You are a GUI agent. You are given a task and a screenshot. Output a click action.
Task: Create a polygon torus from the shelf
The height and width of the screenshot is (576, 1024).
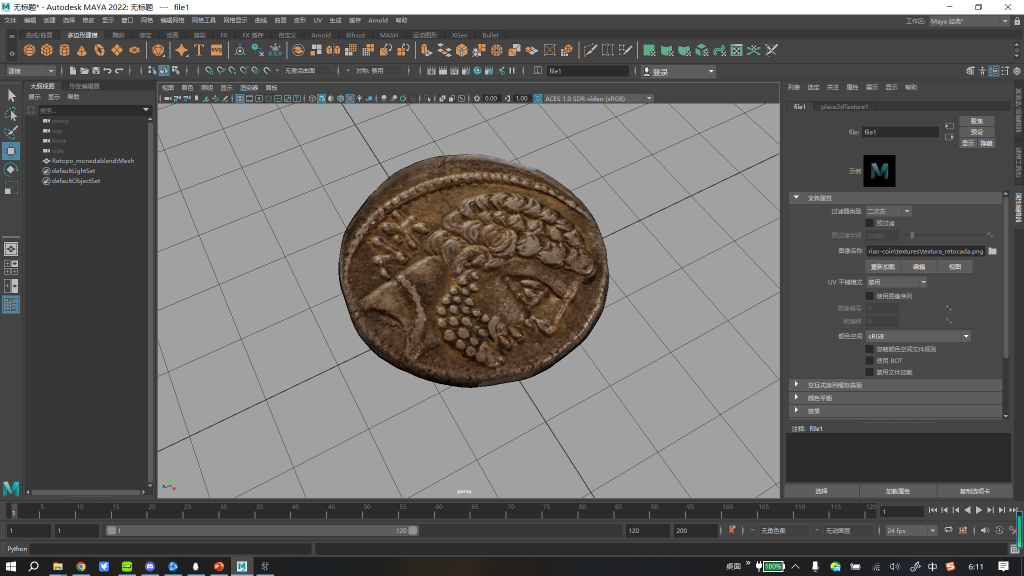point(99,50)
